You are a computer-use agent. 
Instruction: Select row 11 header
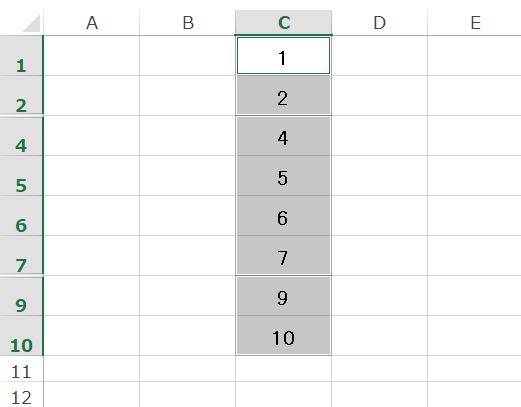point(21,369)
